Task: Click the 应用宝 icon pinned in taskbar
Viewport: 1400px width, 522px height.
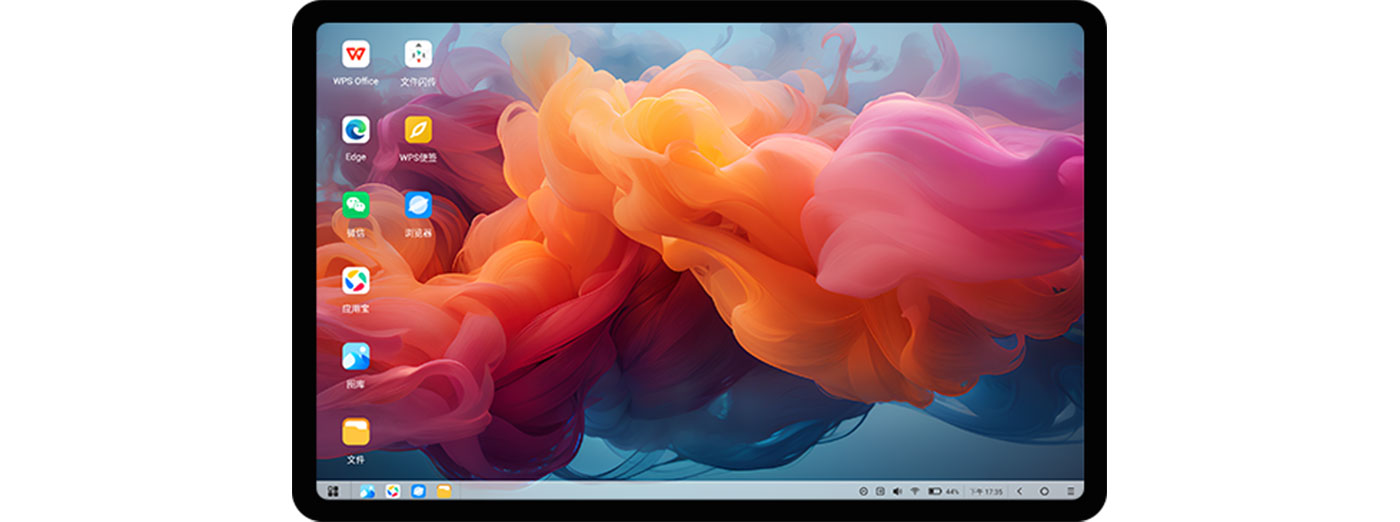Action: (393, 491)
